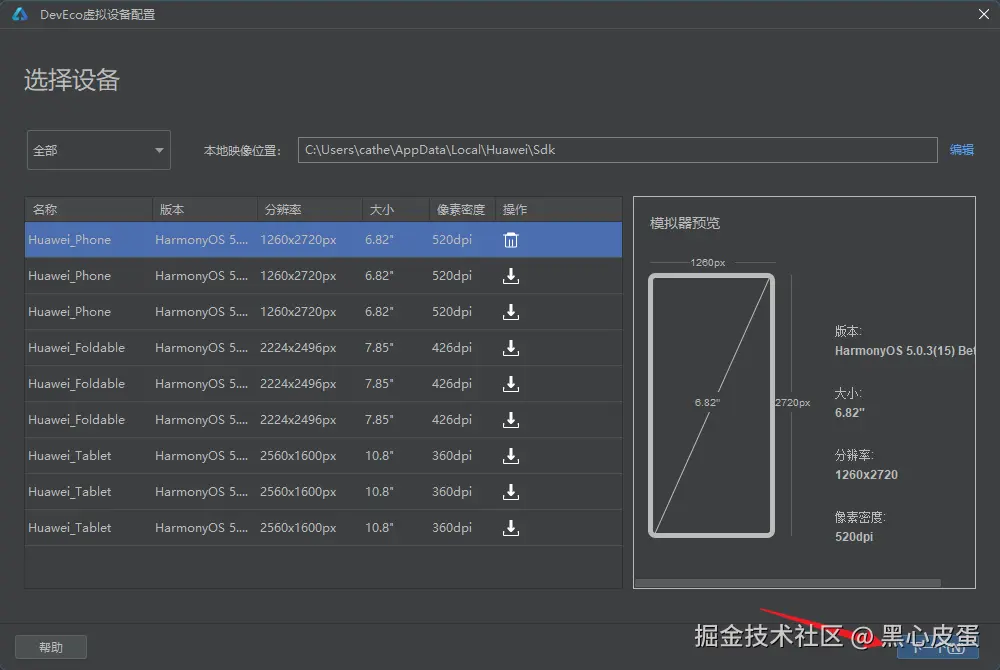The width and height of the screenshot is (1000, 670).
Task: Download the middle Huawei_Foldable image
Action: click(x=511, y=384)
